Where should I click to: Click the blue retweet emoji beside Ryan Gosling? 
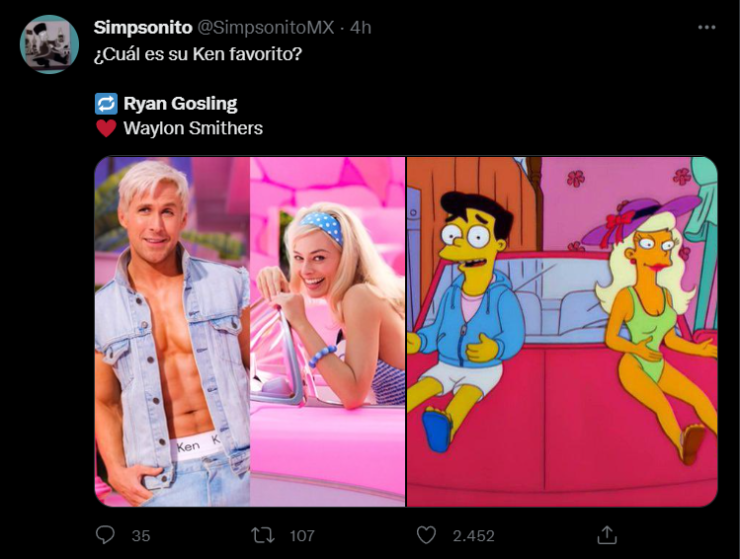click(106, 103)
